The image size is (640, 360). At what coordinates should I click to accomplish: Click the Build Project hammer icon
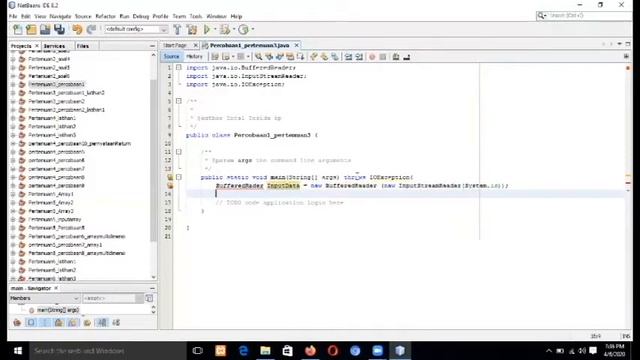click(177, 29)
